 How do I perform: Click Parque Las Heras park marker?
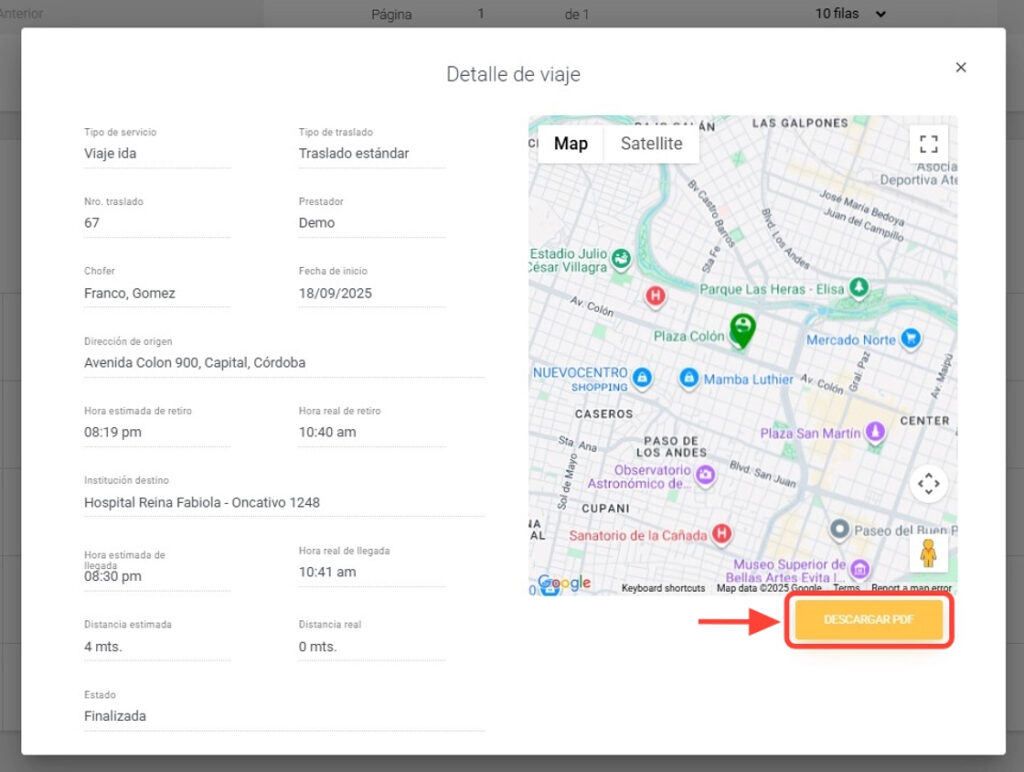(858, 288)
